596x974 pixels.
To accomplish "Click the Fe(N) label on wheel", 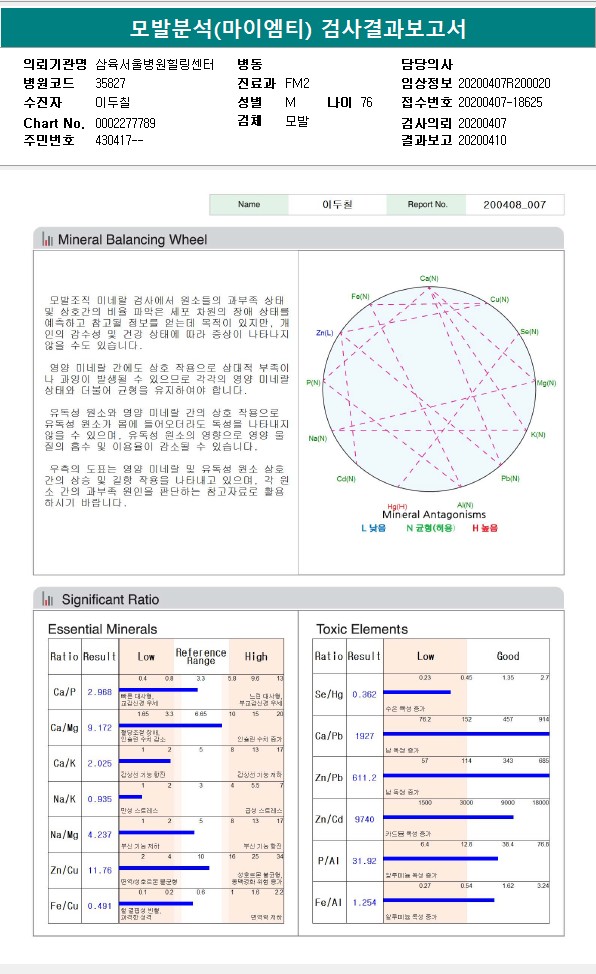I will (360, 296).
